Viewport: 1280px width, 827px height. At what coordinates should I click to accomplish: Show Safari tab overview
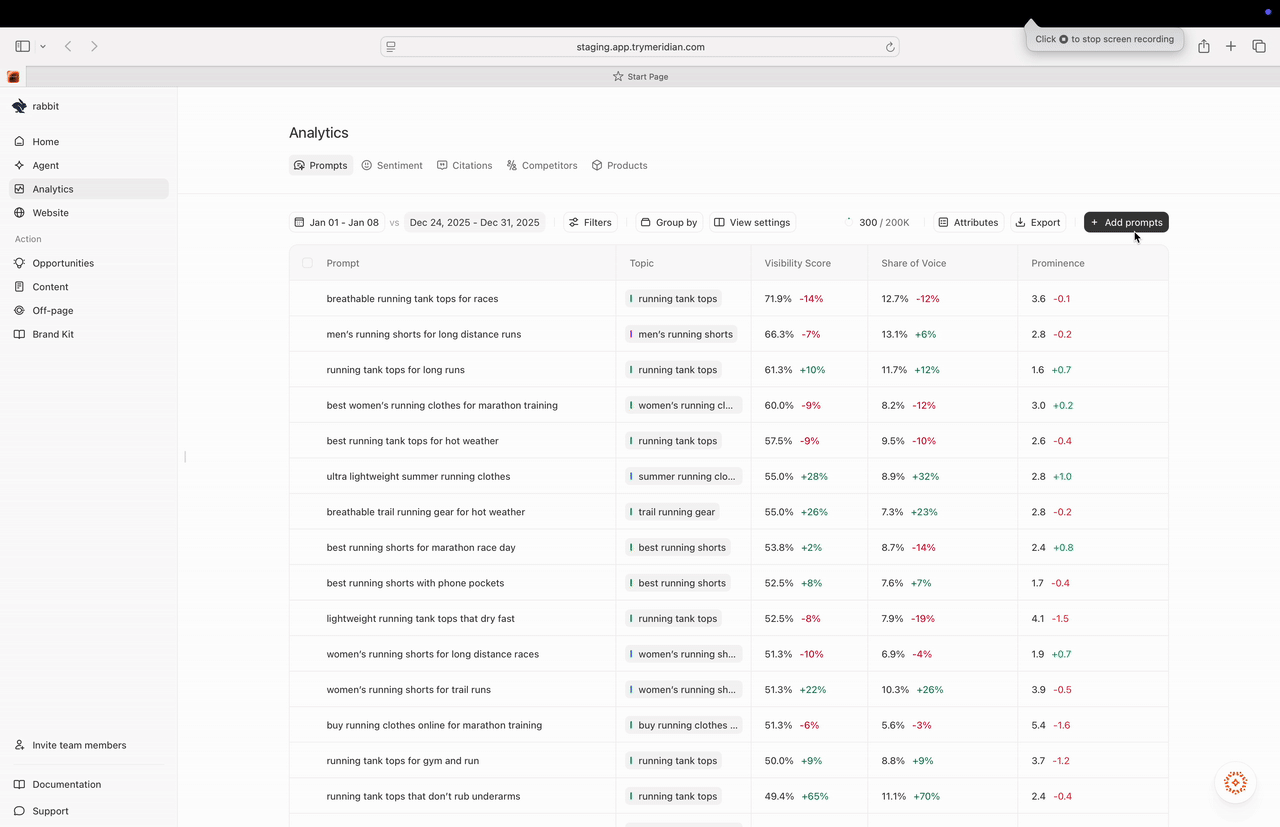pos(1259,46)
